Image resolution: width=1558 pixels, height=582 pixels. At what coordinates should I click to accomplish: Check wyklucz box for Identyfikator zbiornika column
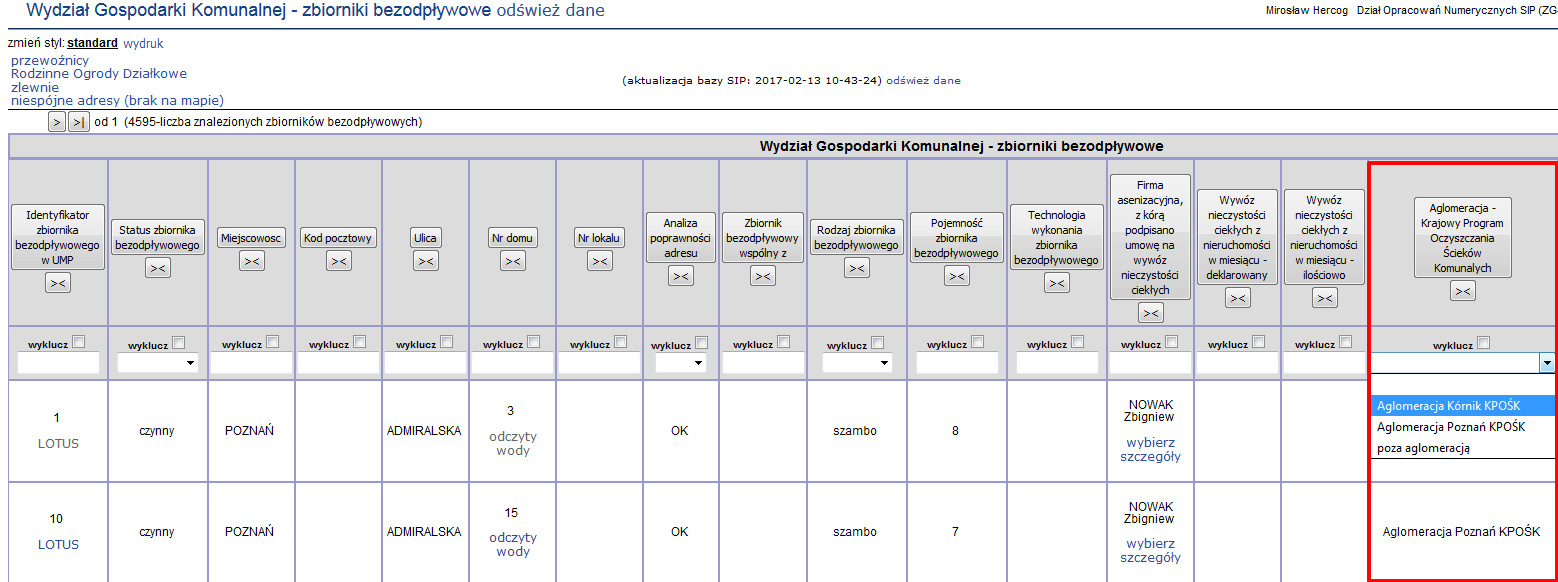point(80,342)
